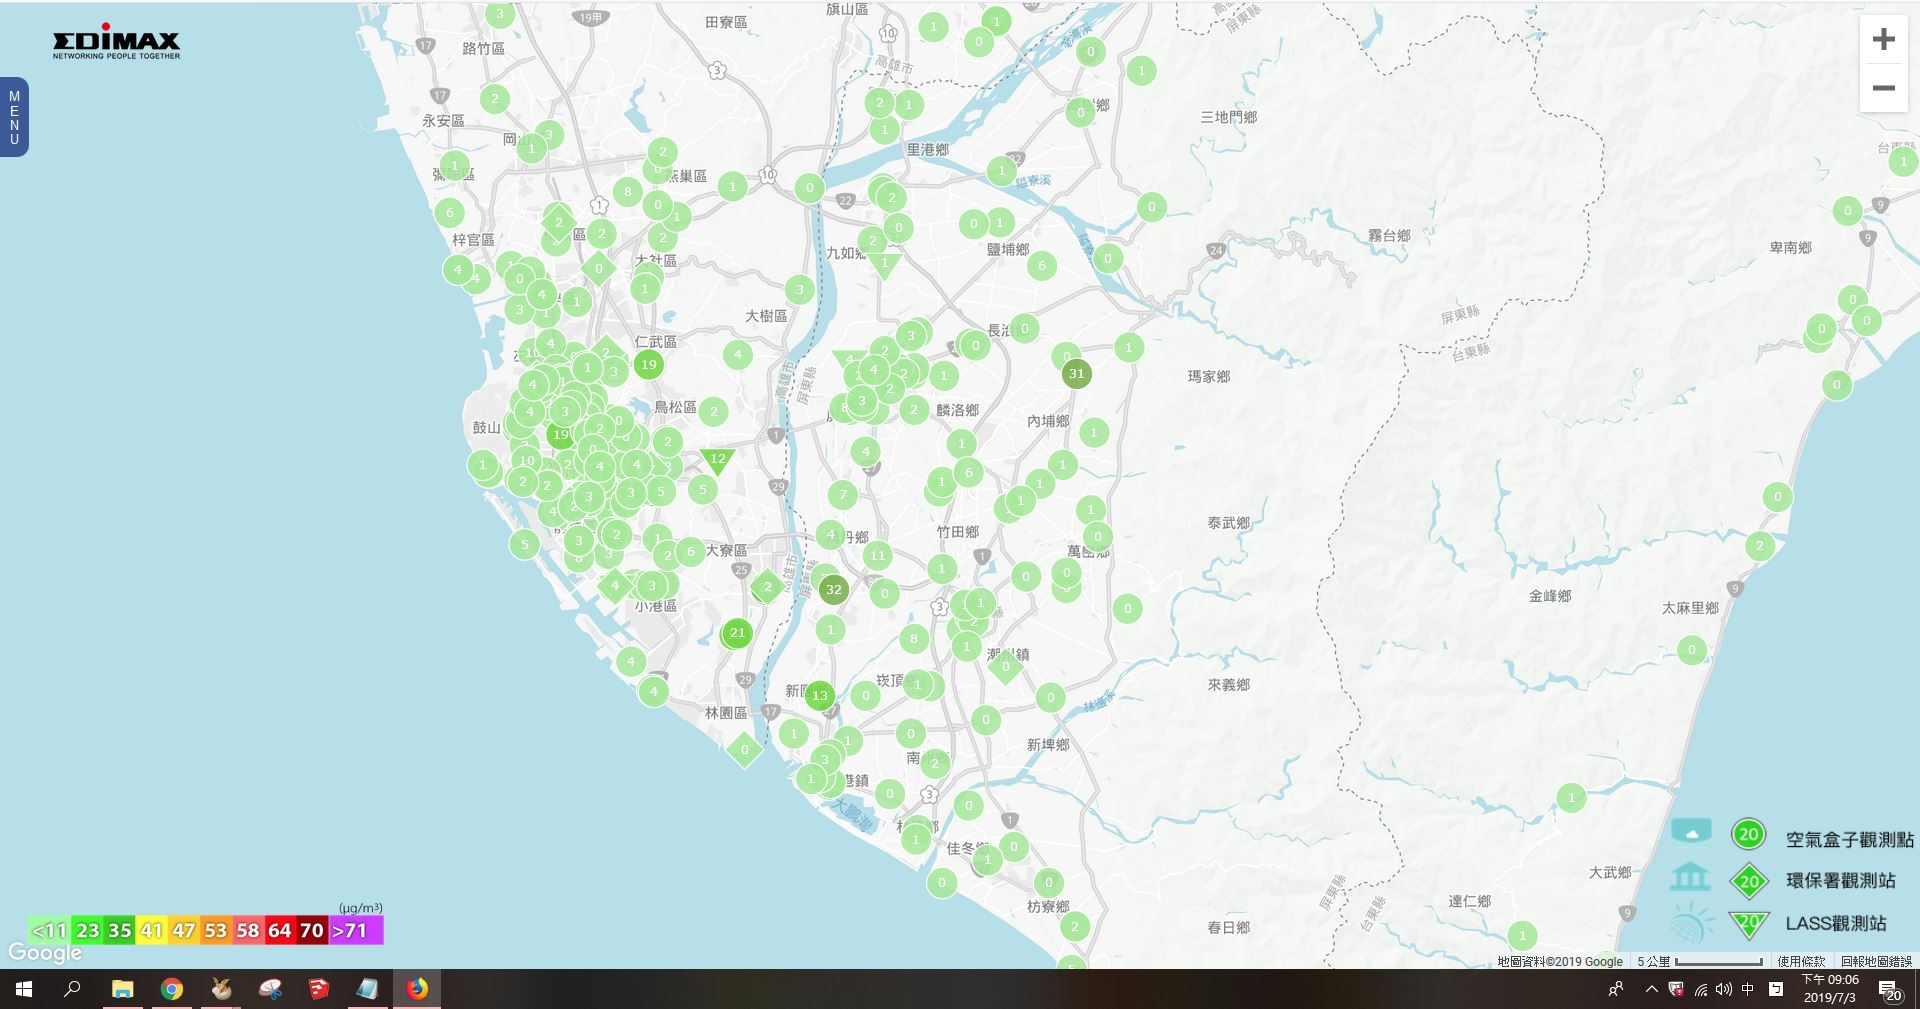Click the <11 light green scale swatch
The width and height of the screenshot is (1920, 1009).
[x=49, y=931]
